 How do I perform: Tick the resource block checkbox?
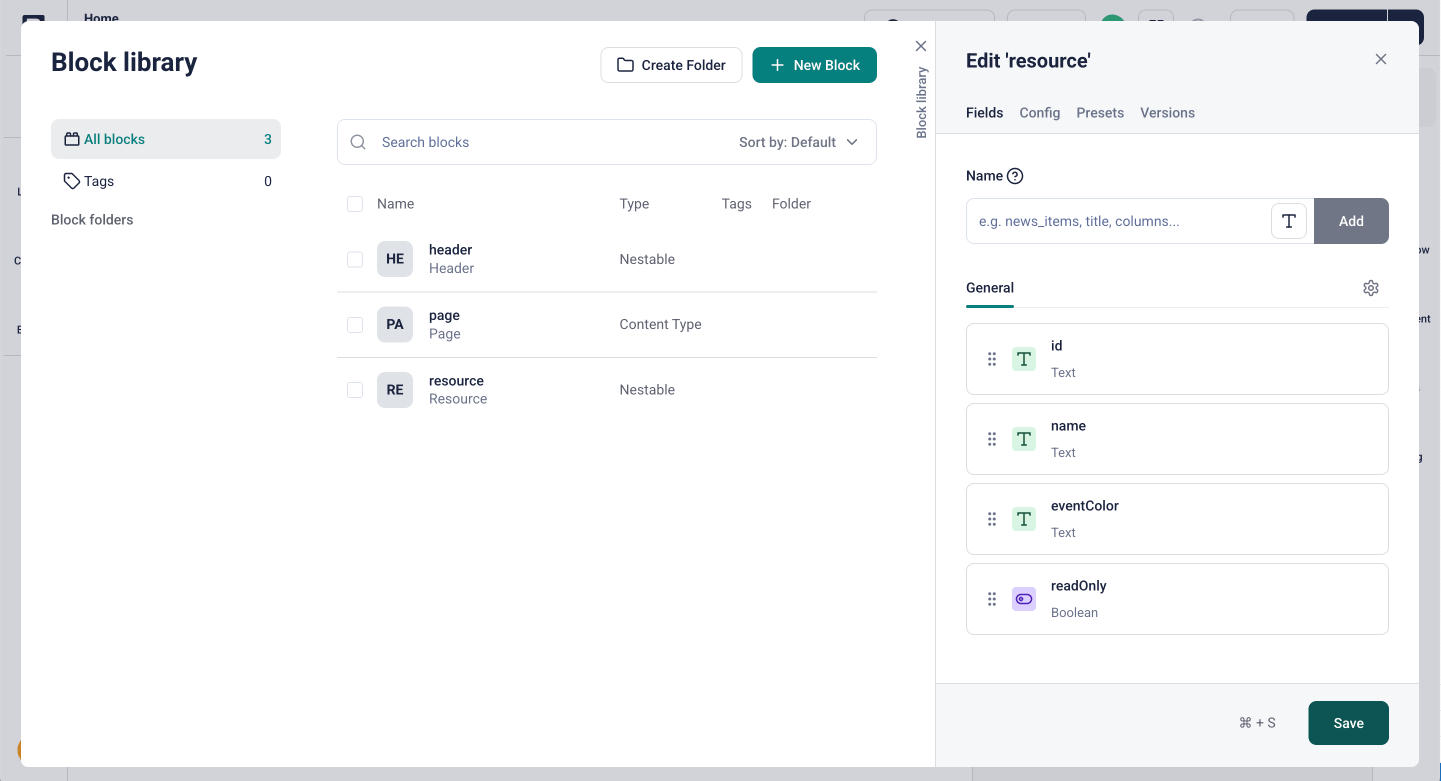coord(355,390)
